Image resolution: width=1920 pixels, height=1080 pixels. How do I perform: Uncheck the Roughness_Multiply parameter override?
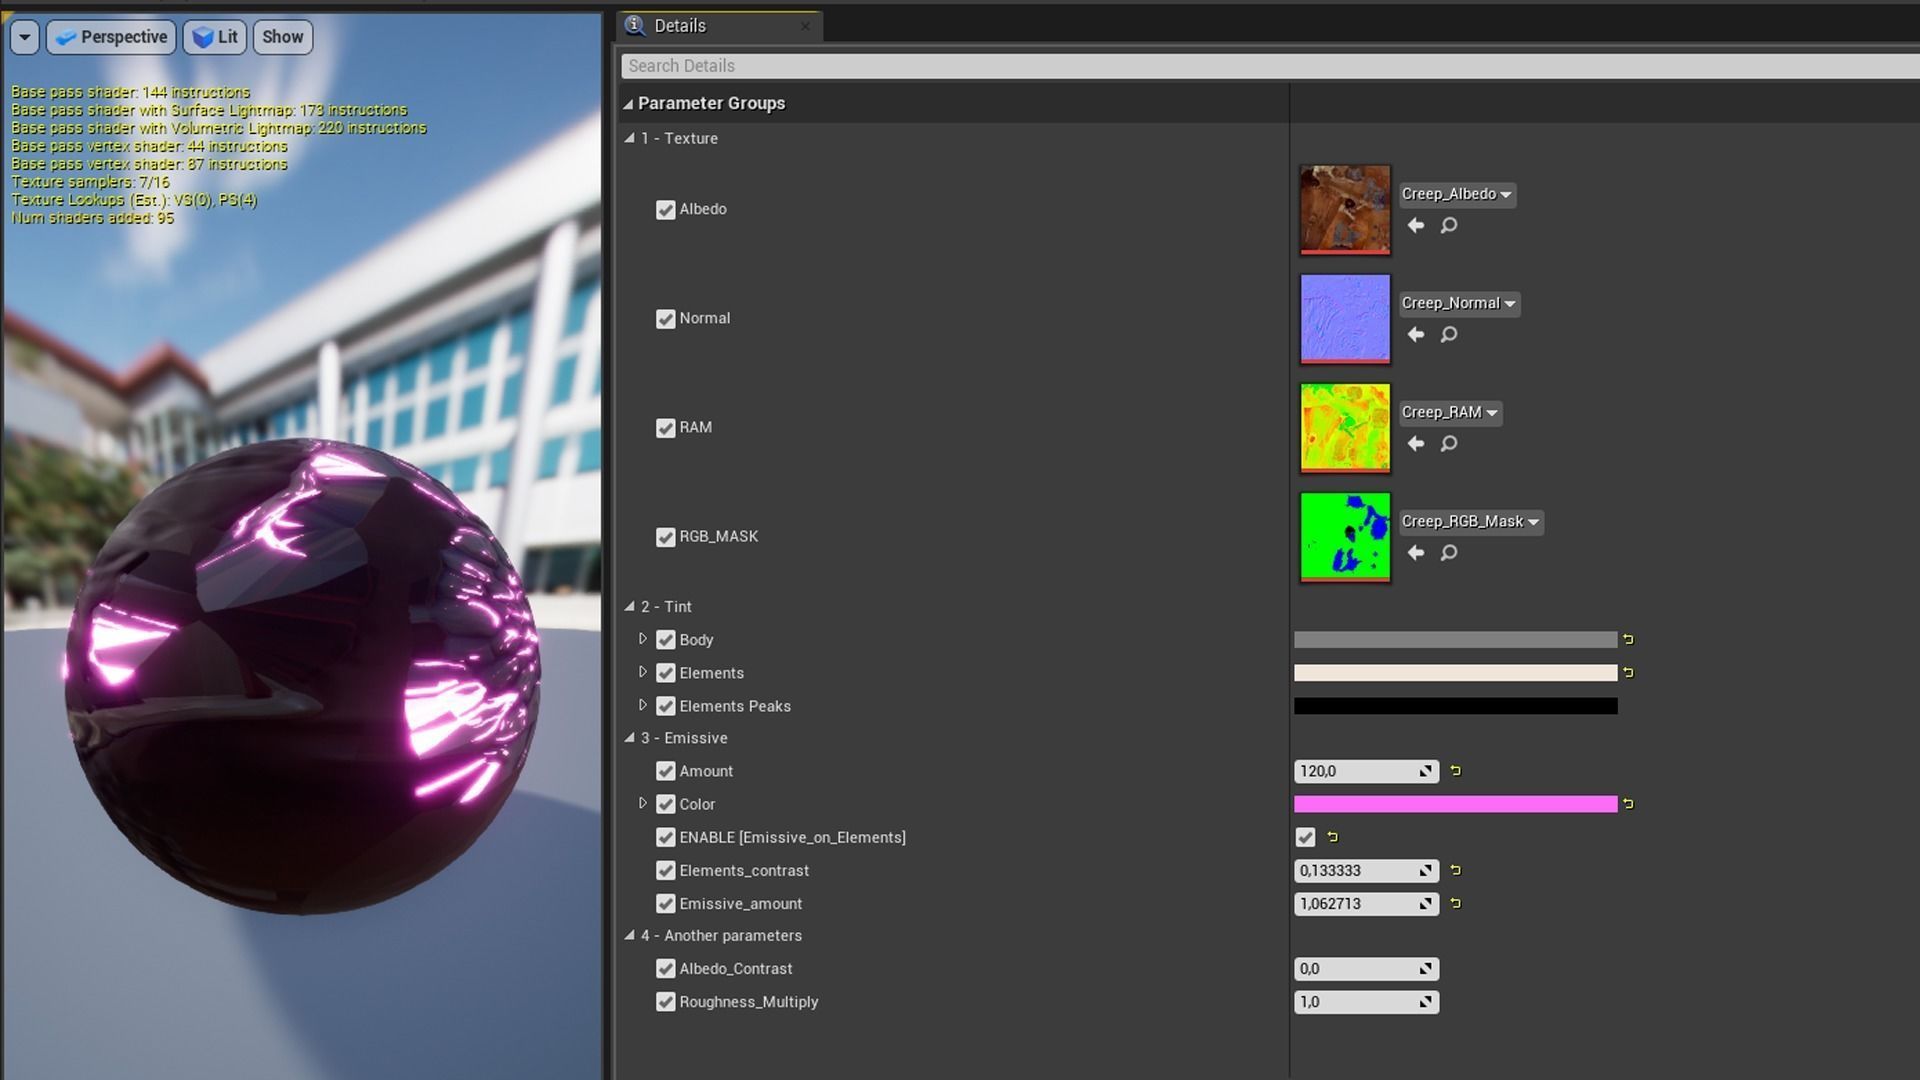[665, 1002]
